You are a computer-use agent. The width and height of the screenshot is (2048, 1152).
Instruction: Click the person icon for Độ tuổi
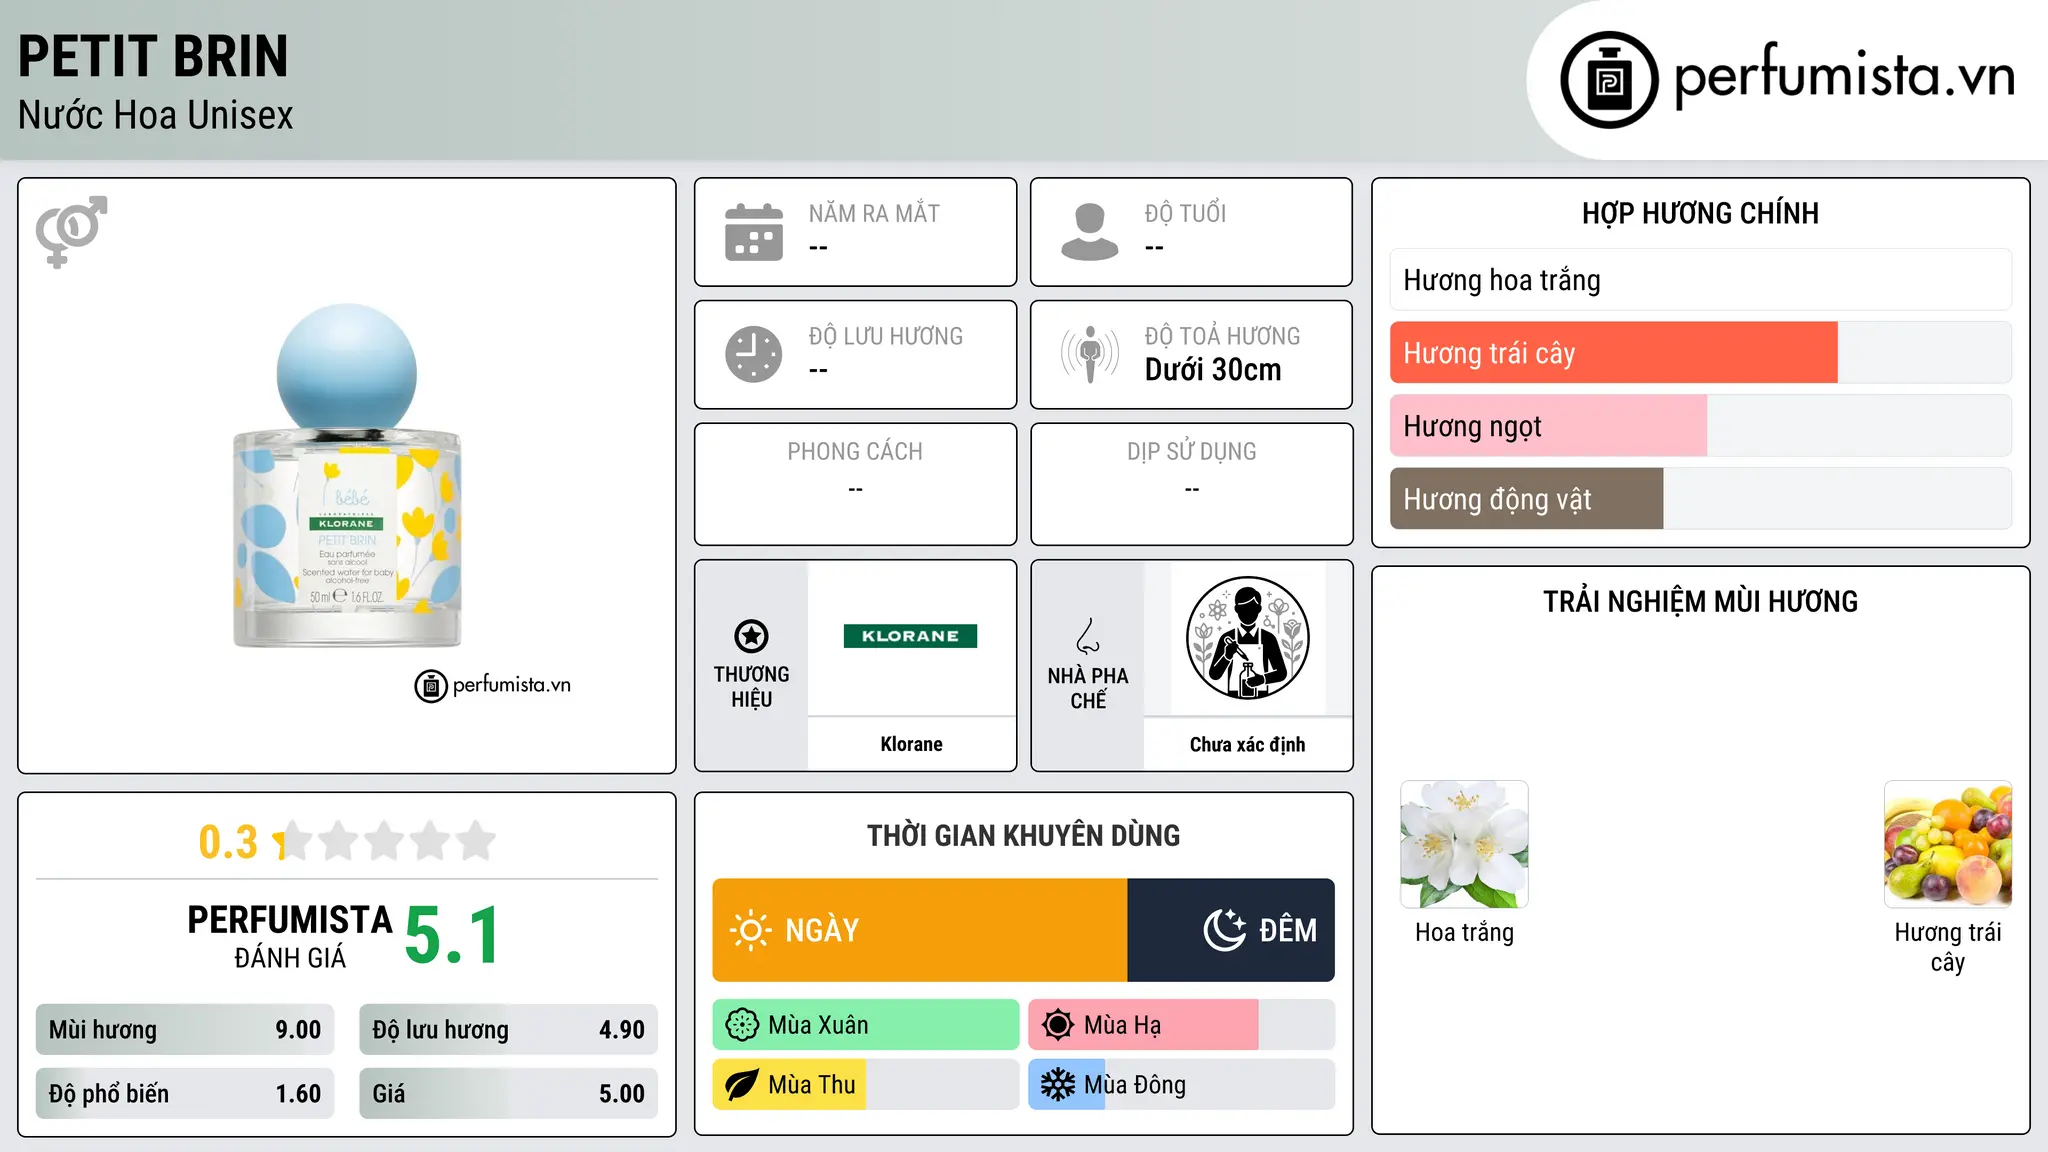[x=1090, y=232]
